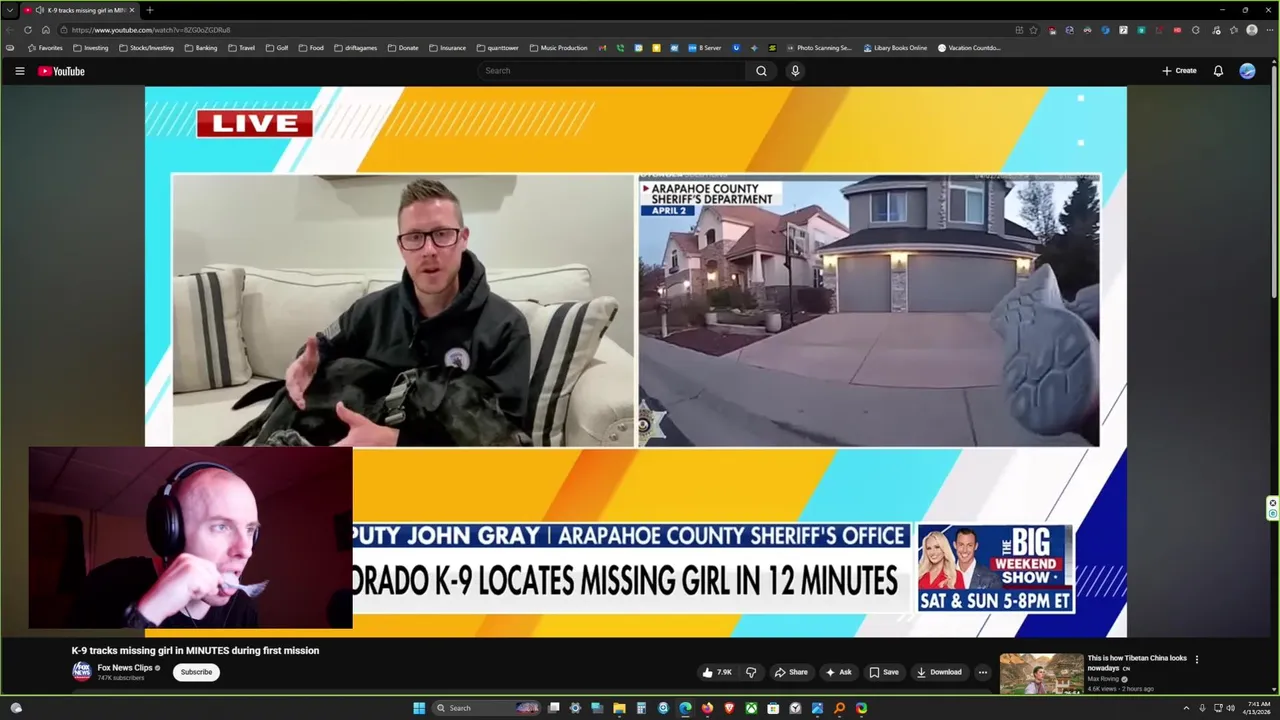Open the Favorites bookmark folder

tap(44, 48)
